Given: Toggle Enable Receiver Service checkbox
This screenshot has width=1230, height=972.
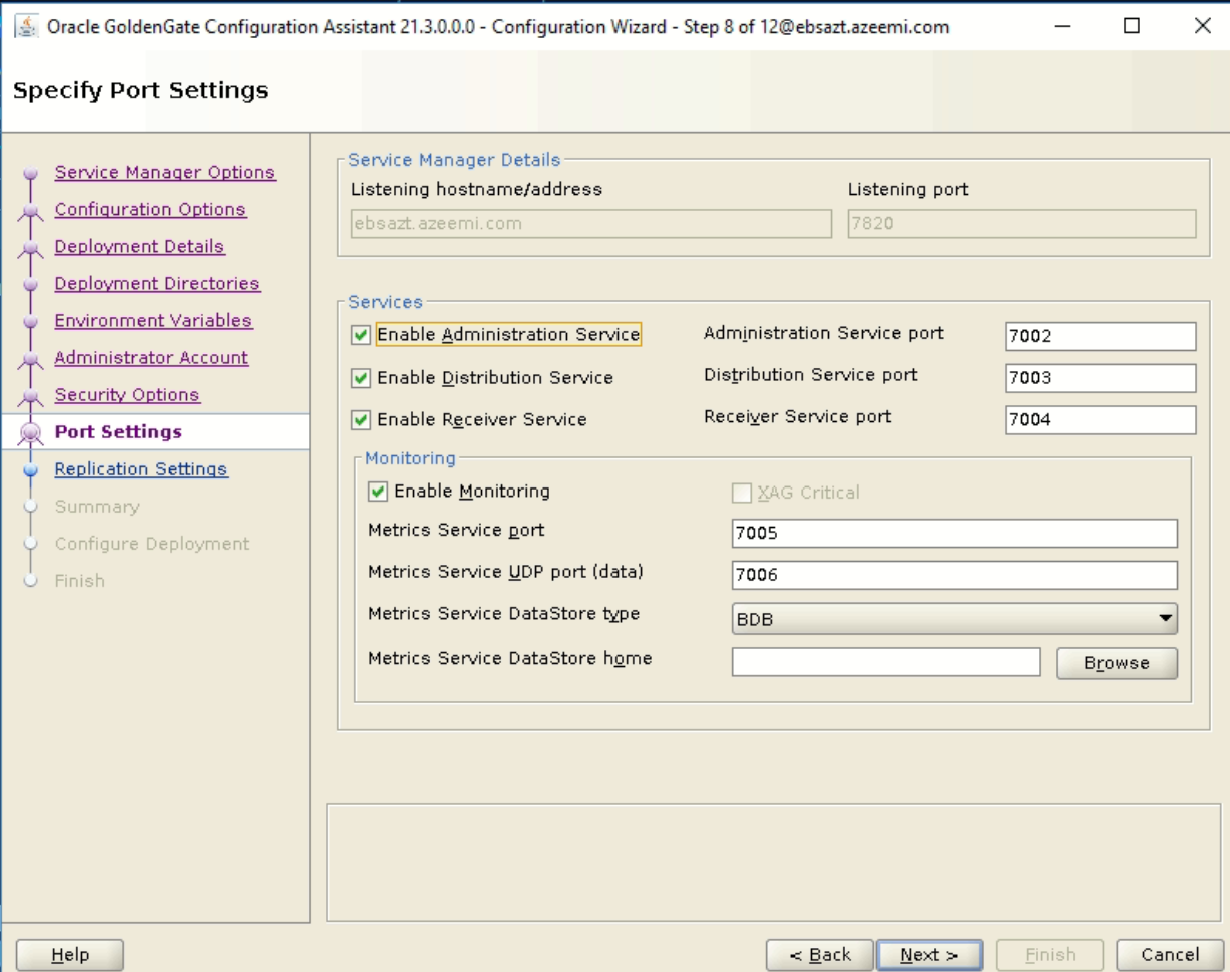Looking at the screenshot, I should tap(361, 420).
